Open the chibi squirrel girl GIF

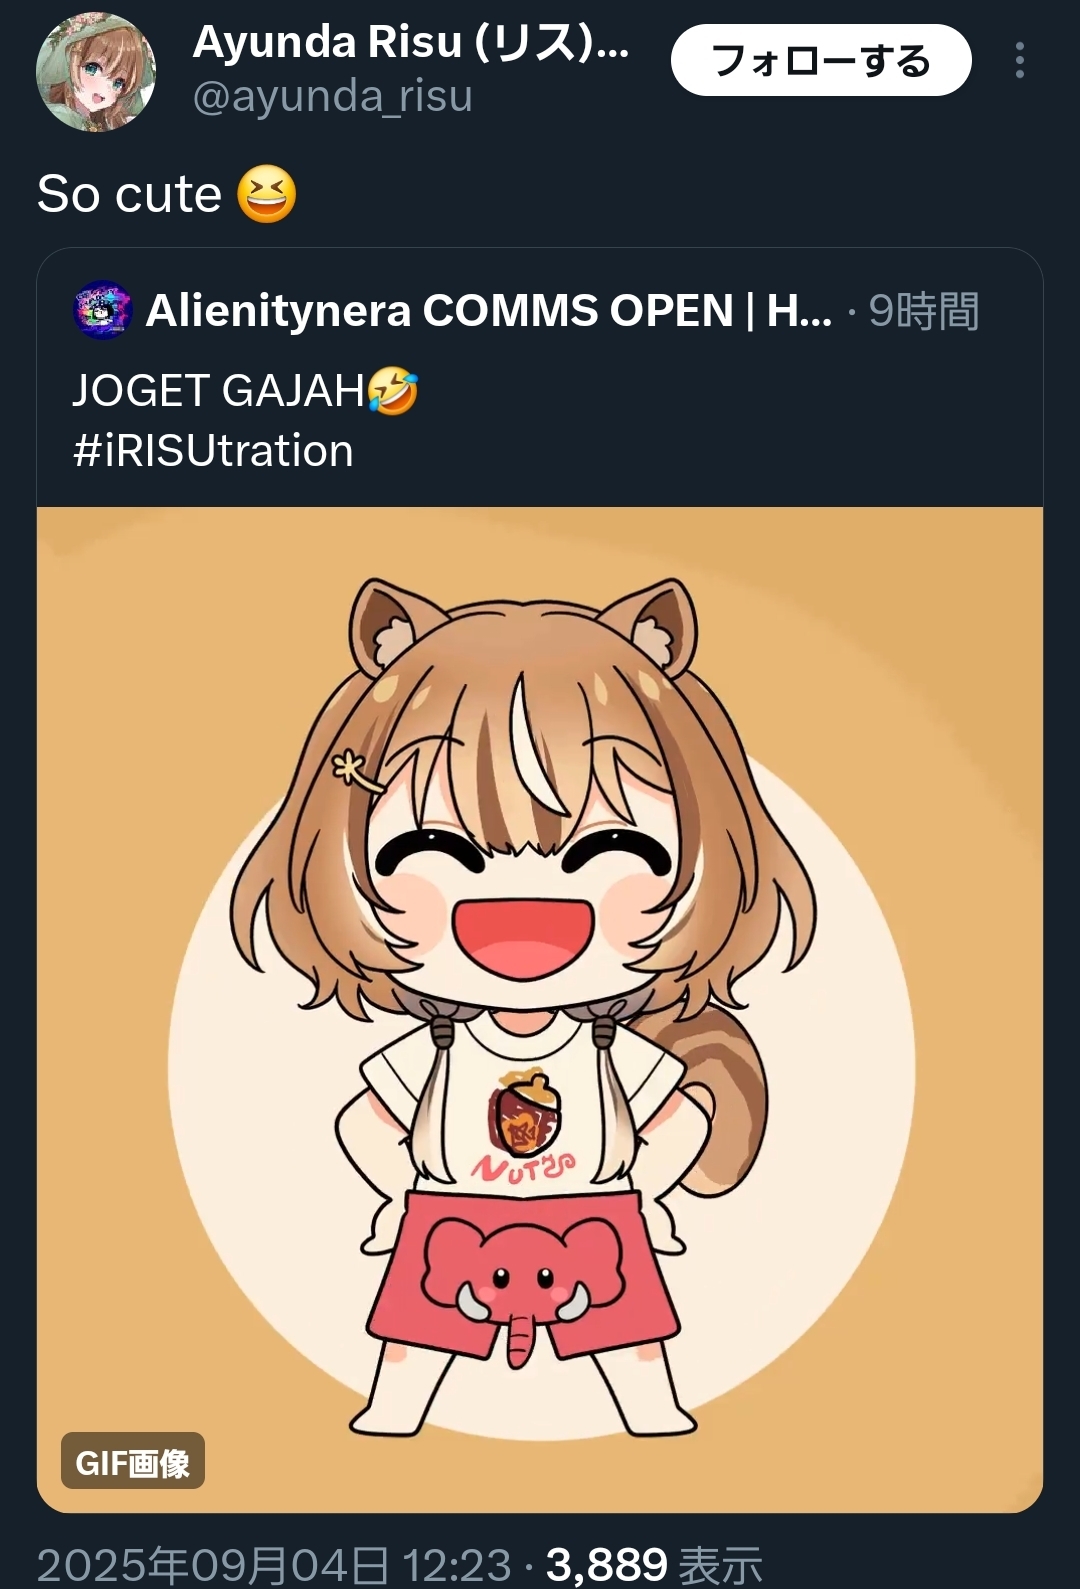[540, 1010]
